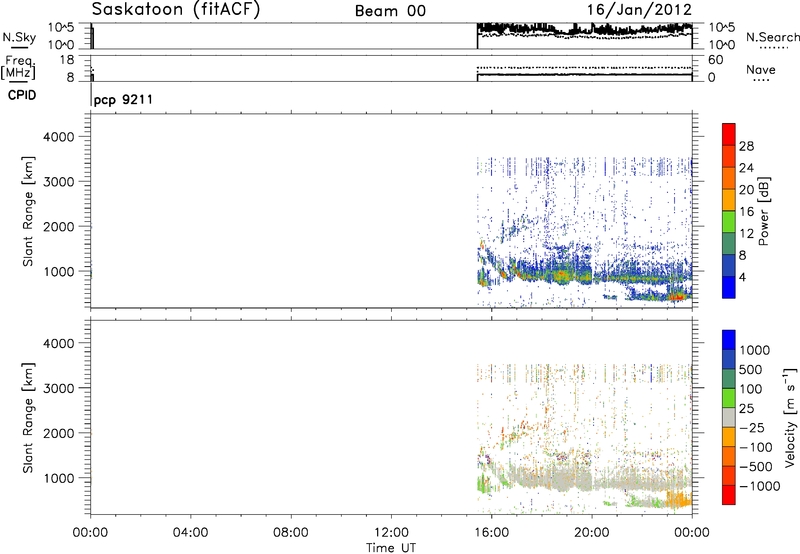The image size is (800, 554).
Task: Click the 28 tick on power colorbar
Action: (x=746, y=146)
